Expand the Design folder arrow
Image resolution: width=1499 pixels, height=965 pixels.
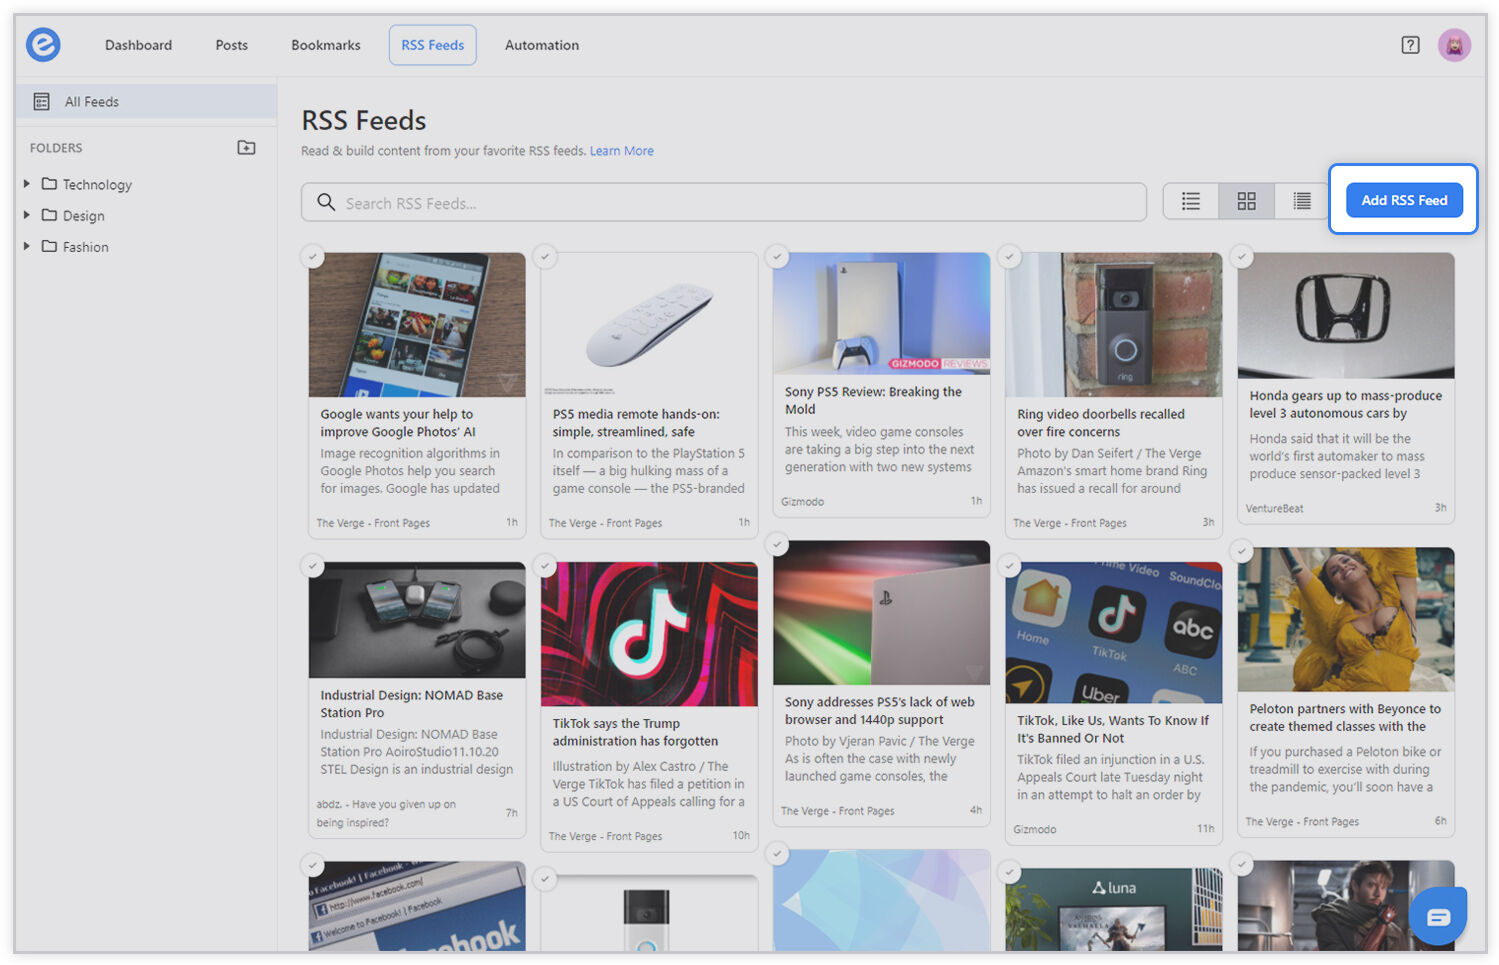coord(27,215)
